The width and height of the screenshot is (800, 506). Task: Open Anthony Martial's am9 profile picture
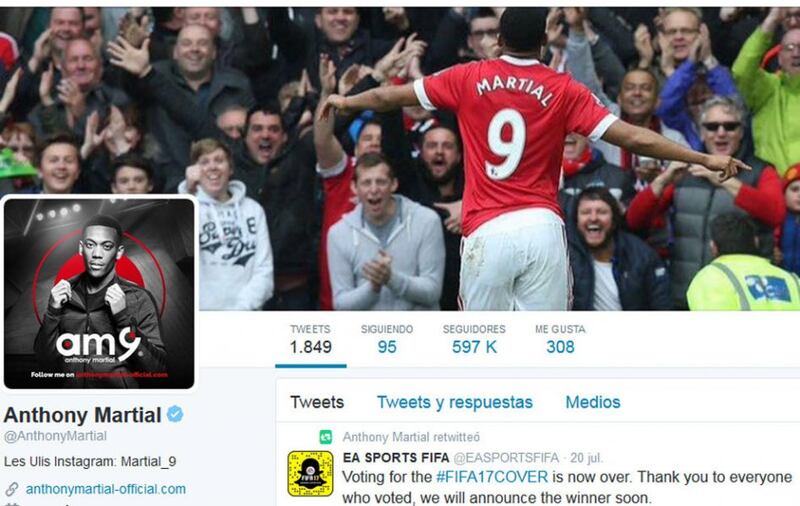click(x=99, y=293)
